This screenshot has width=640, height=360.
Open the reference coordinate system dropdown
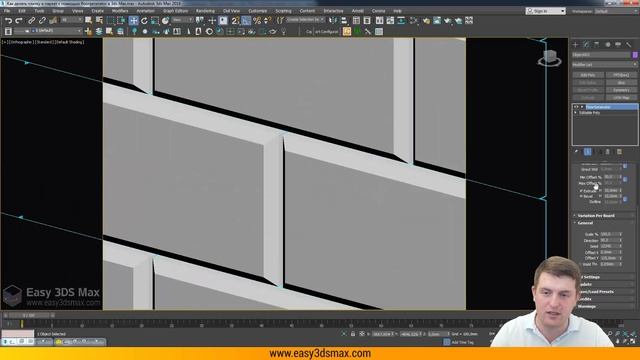(182, 20)
